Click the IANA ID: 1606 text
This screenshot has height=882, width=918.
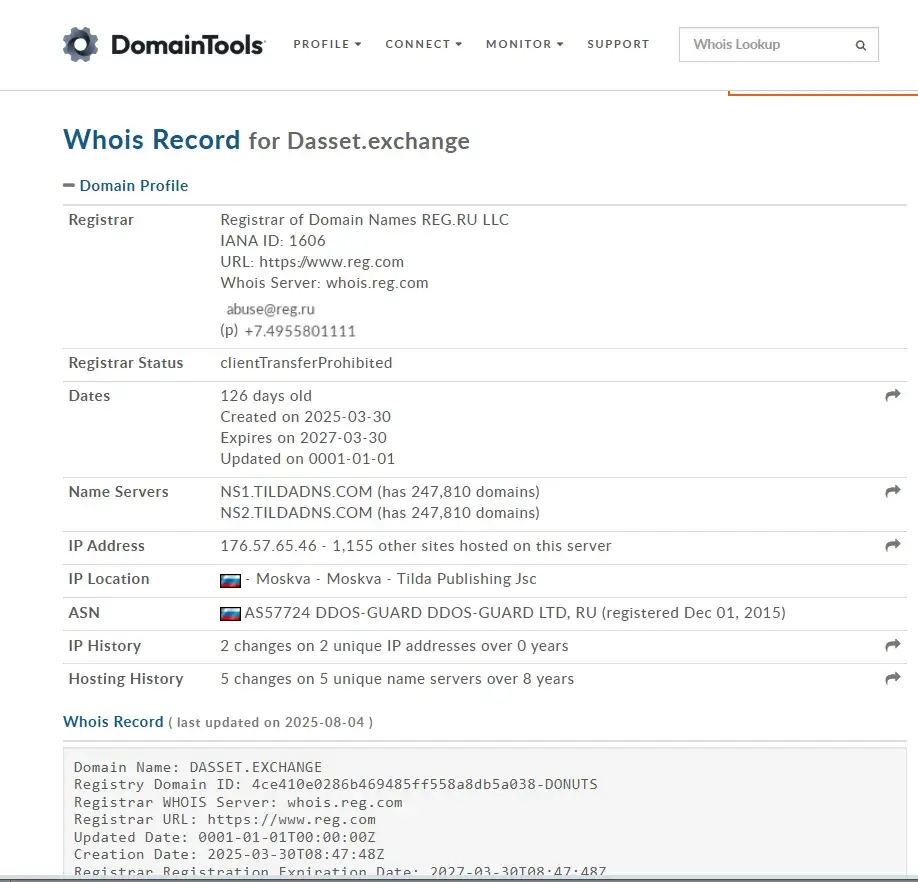click(x=273, y=241)
